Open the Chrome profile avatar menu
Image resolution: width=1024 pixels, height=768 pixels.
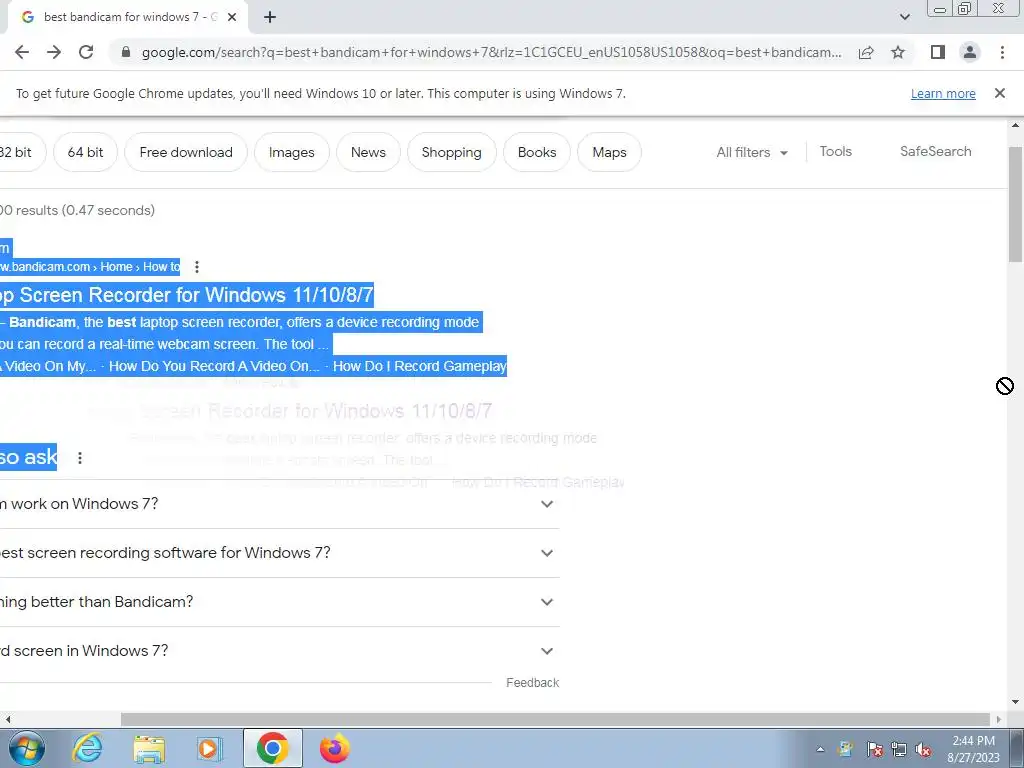pos(970,52)
